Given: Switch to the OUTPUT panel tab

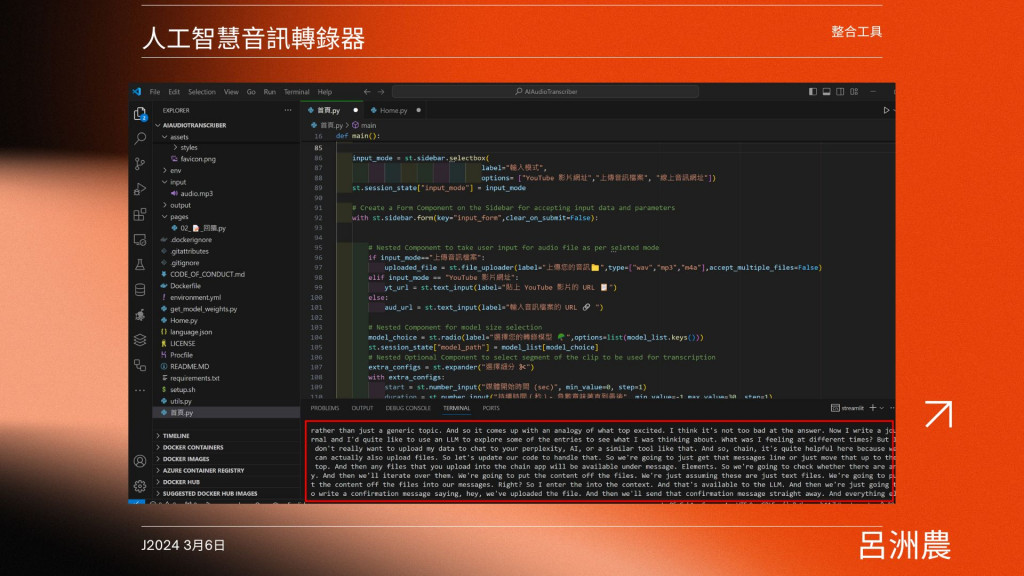Looking at the screenshot, I should pyautogui.click(x=362, y=408).
